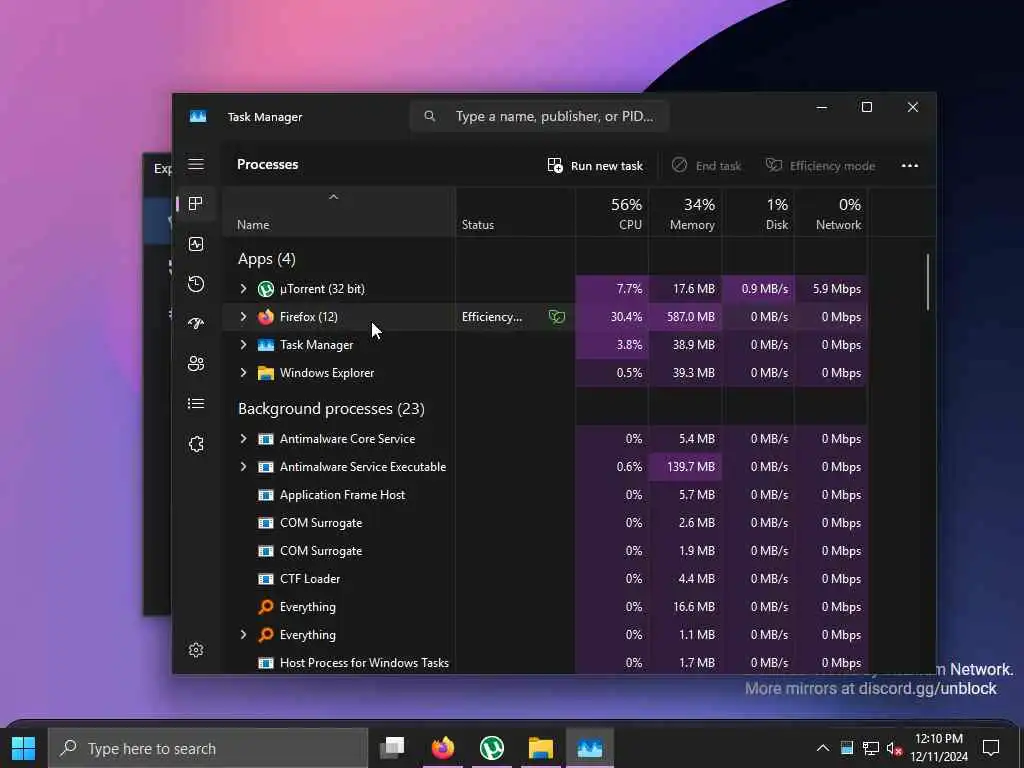Image resolution: width=1024 pixels, height=768 pixels.
Task: Select the Application Frame Host process
Action: 545,495
